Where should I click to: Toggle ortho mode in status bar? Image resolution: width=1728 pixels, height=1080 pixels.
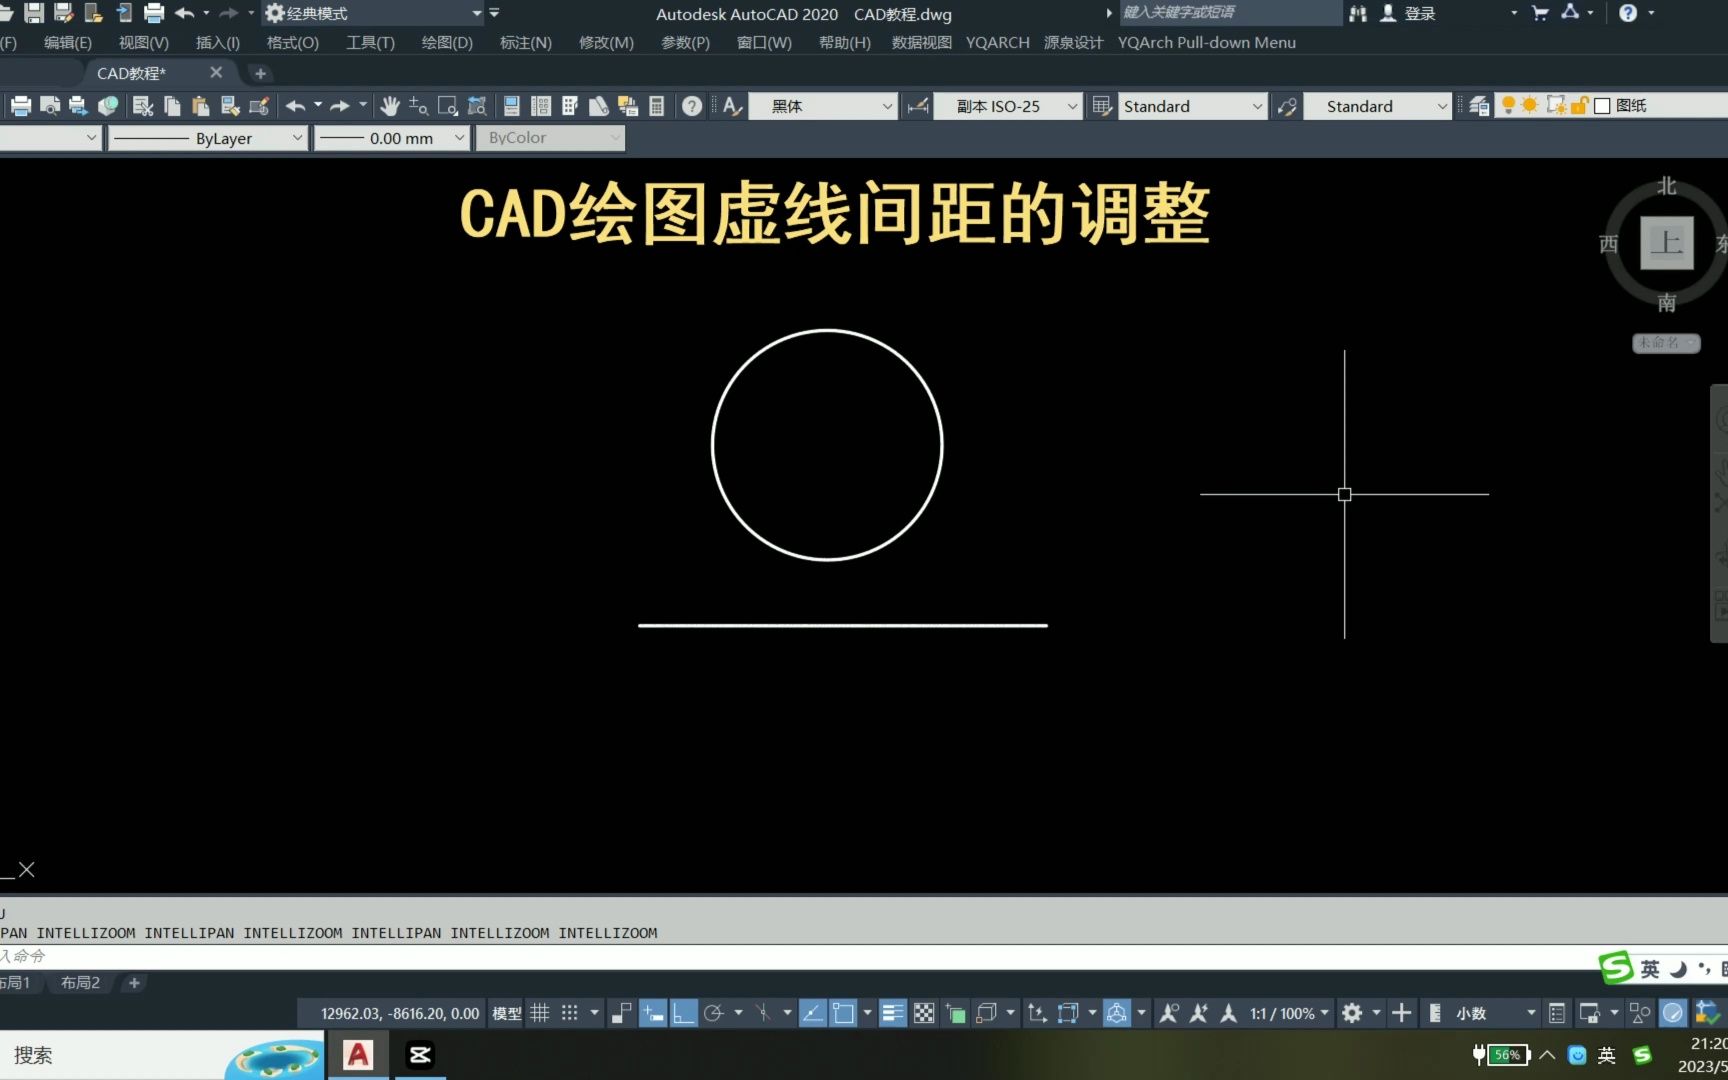[x=683, y=1013]
